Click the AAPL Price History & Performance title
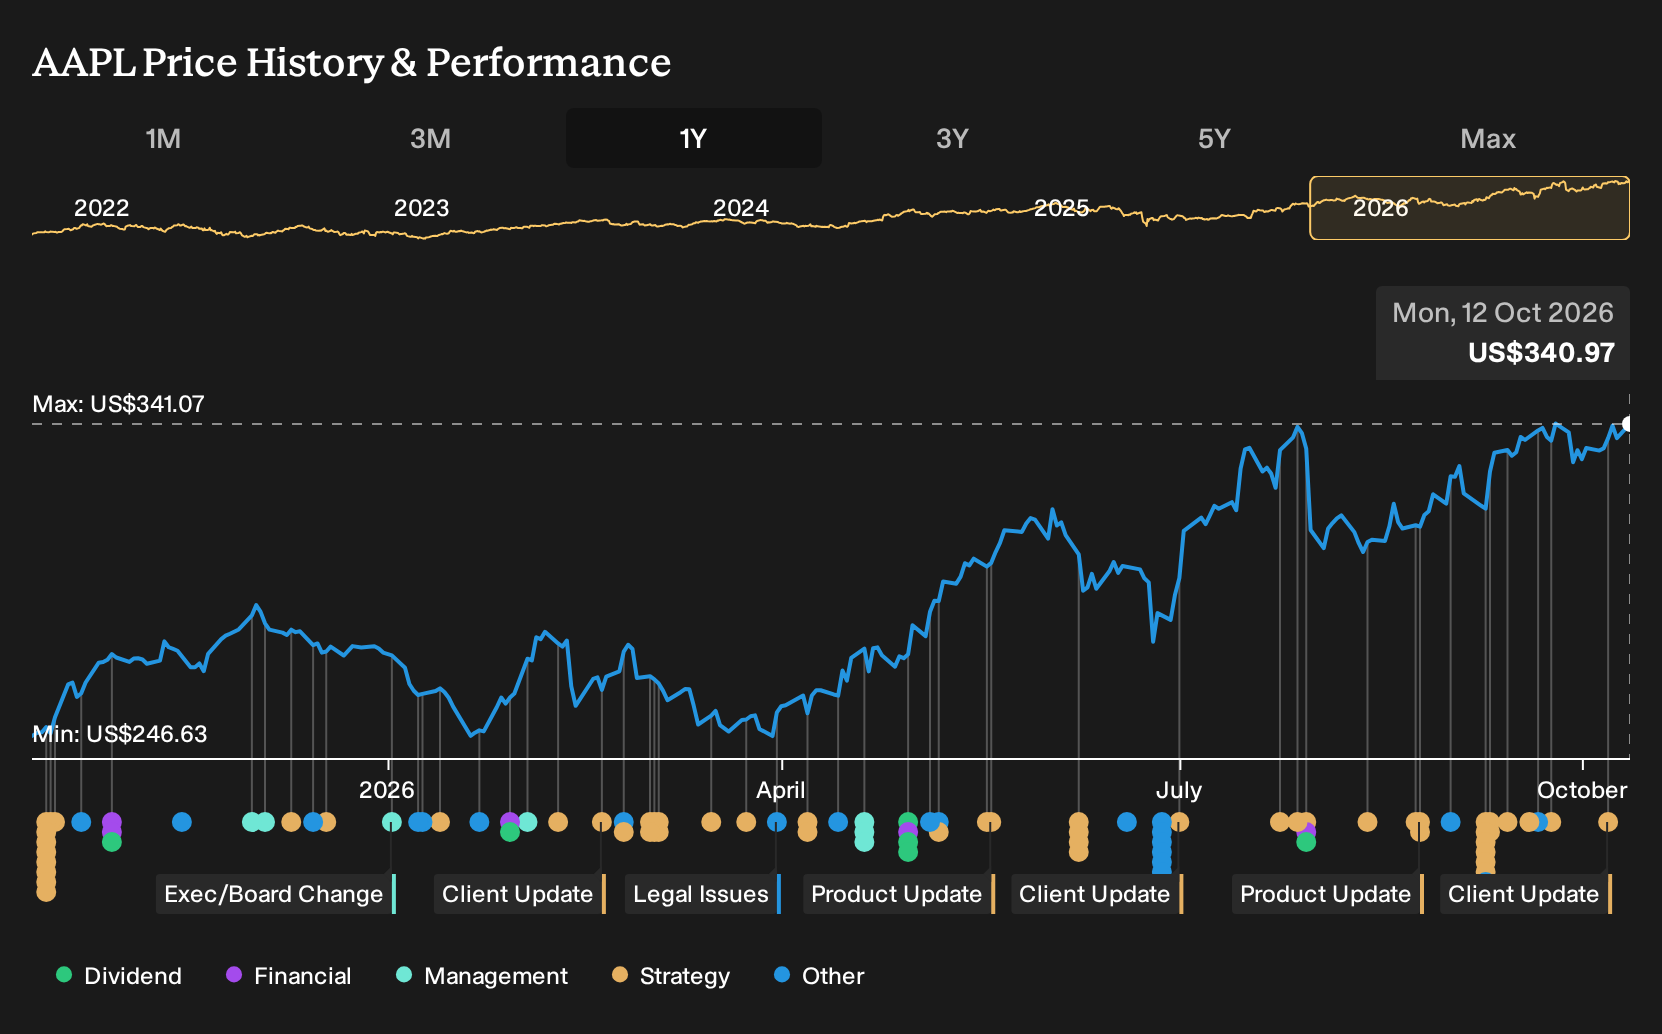The image size is (1662, 1034). tap(352, 62)
